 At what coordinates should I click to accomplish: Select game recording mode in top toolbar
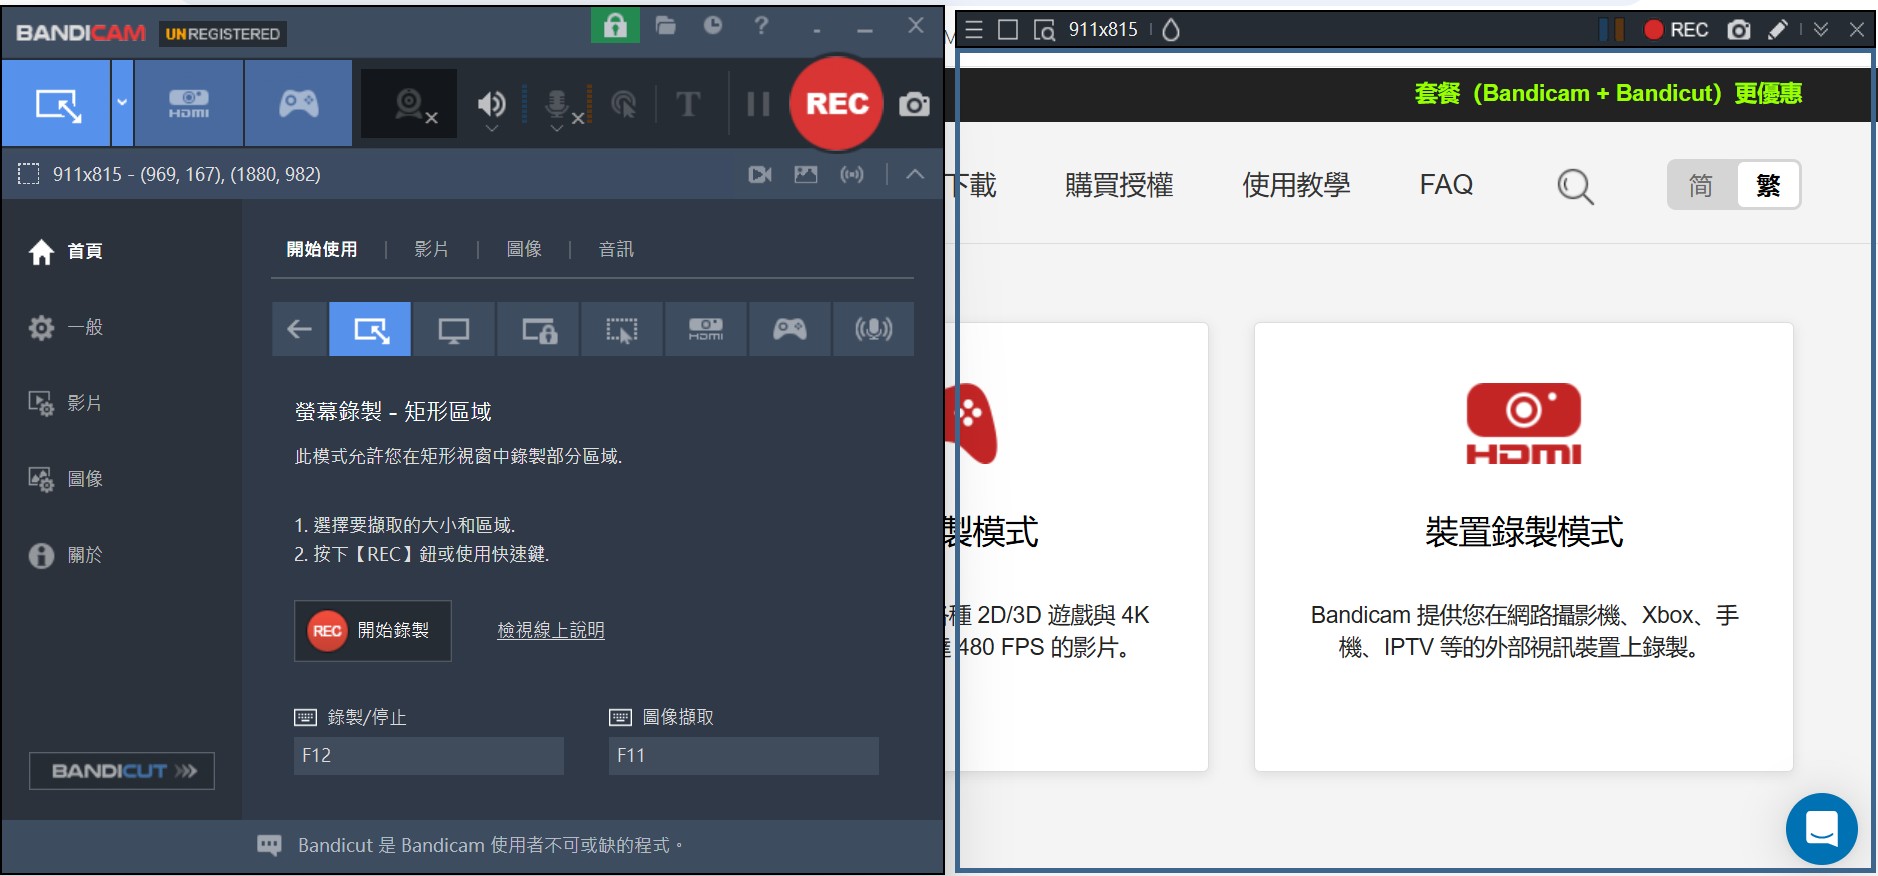[x=298, y=103]
